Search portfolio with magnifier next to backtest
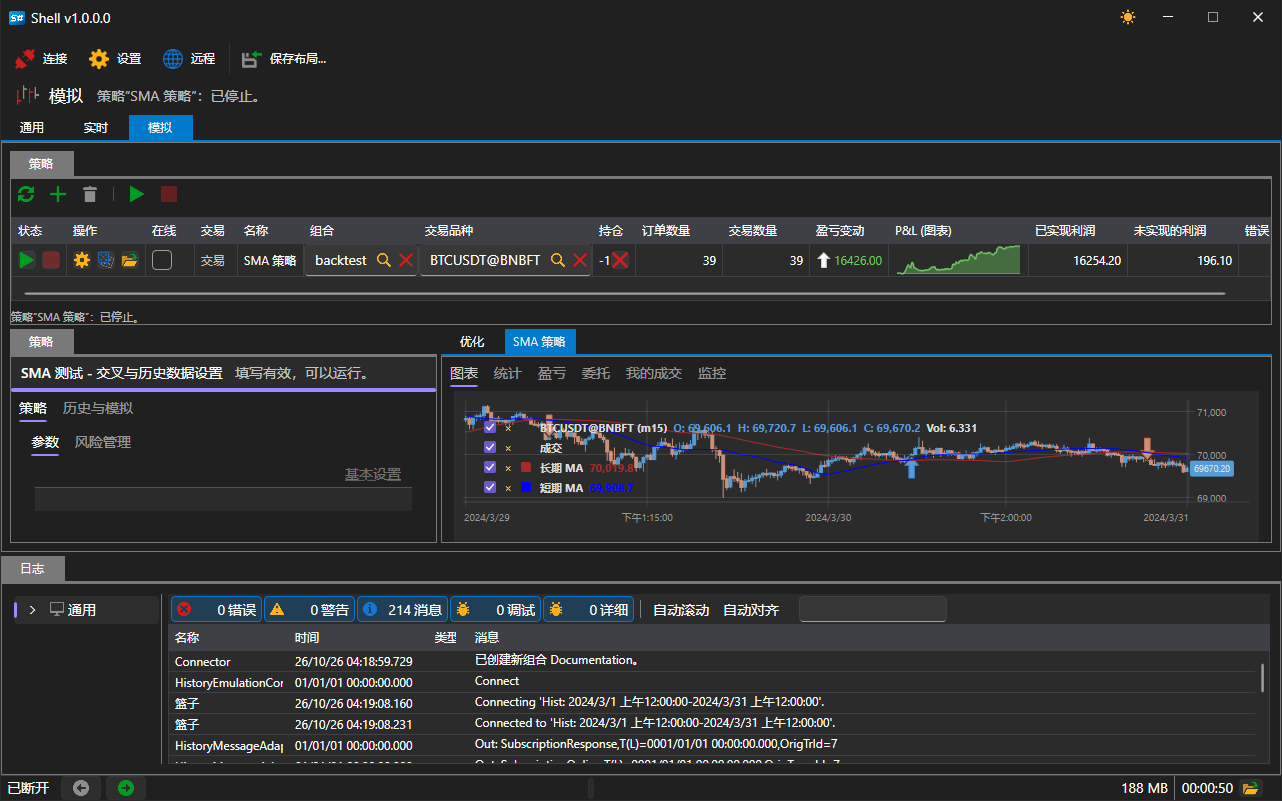 (384, 260)
